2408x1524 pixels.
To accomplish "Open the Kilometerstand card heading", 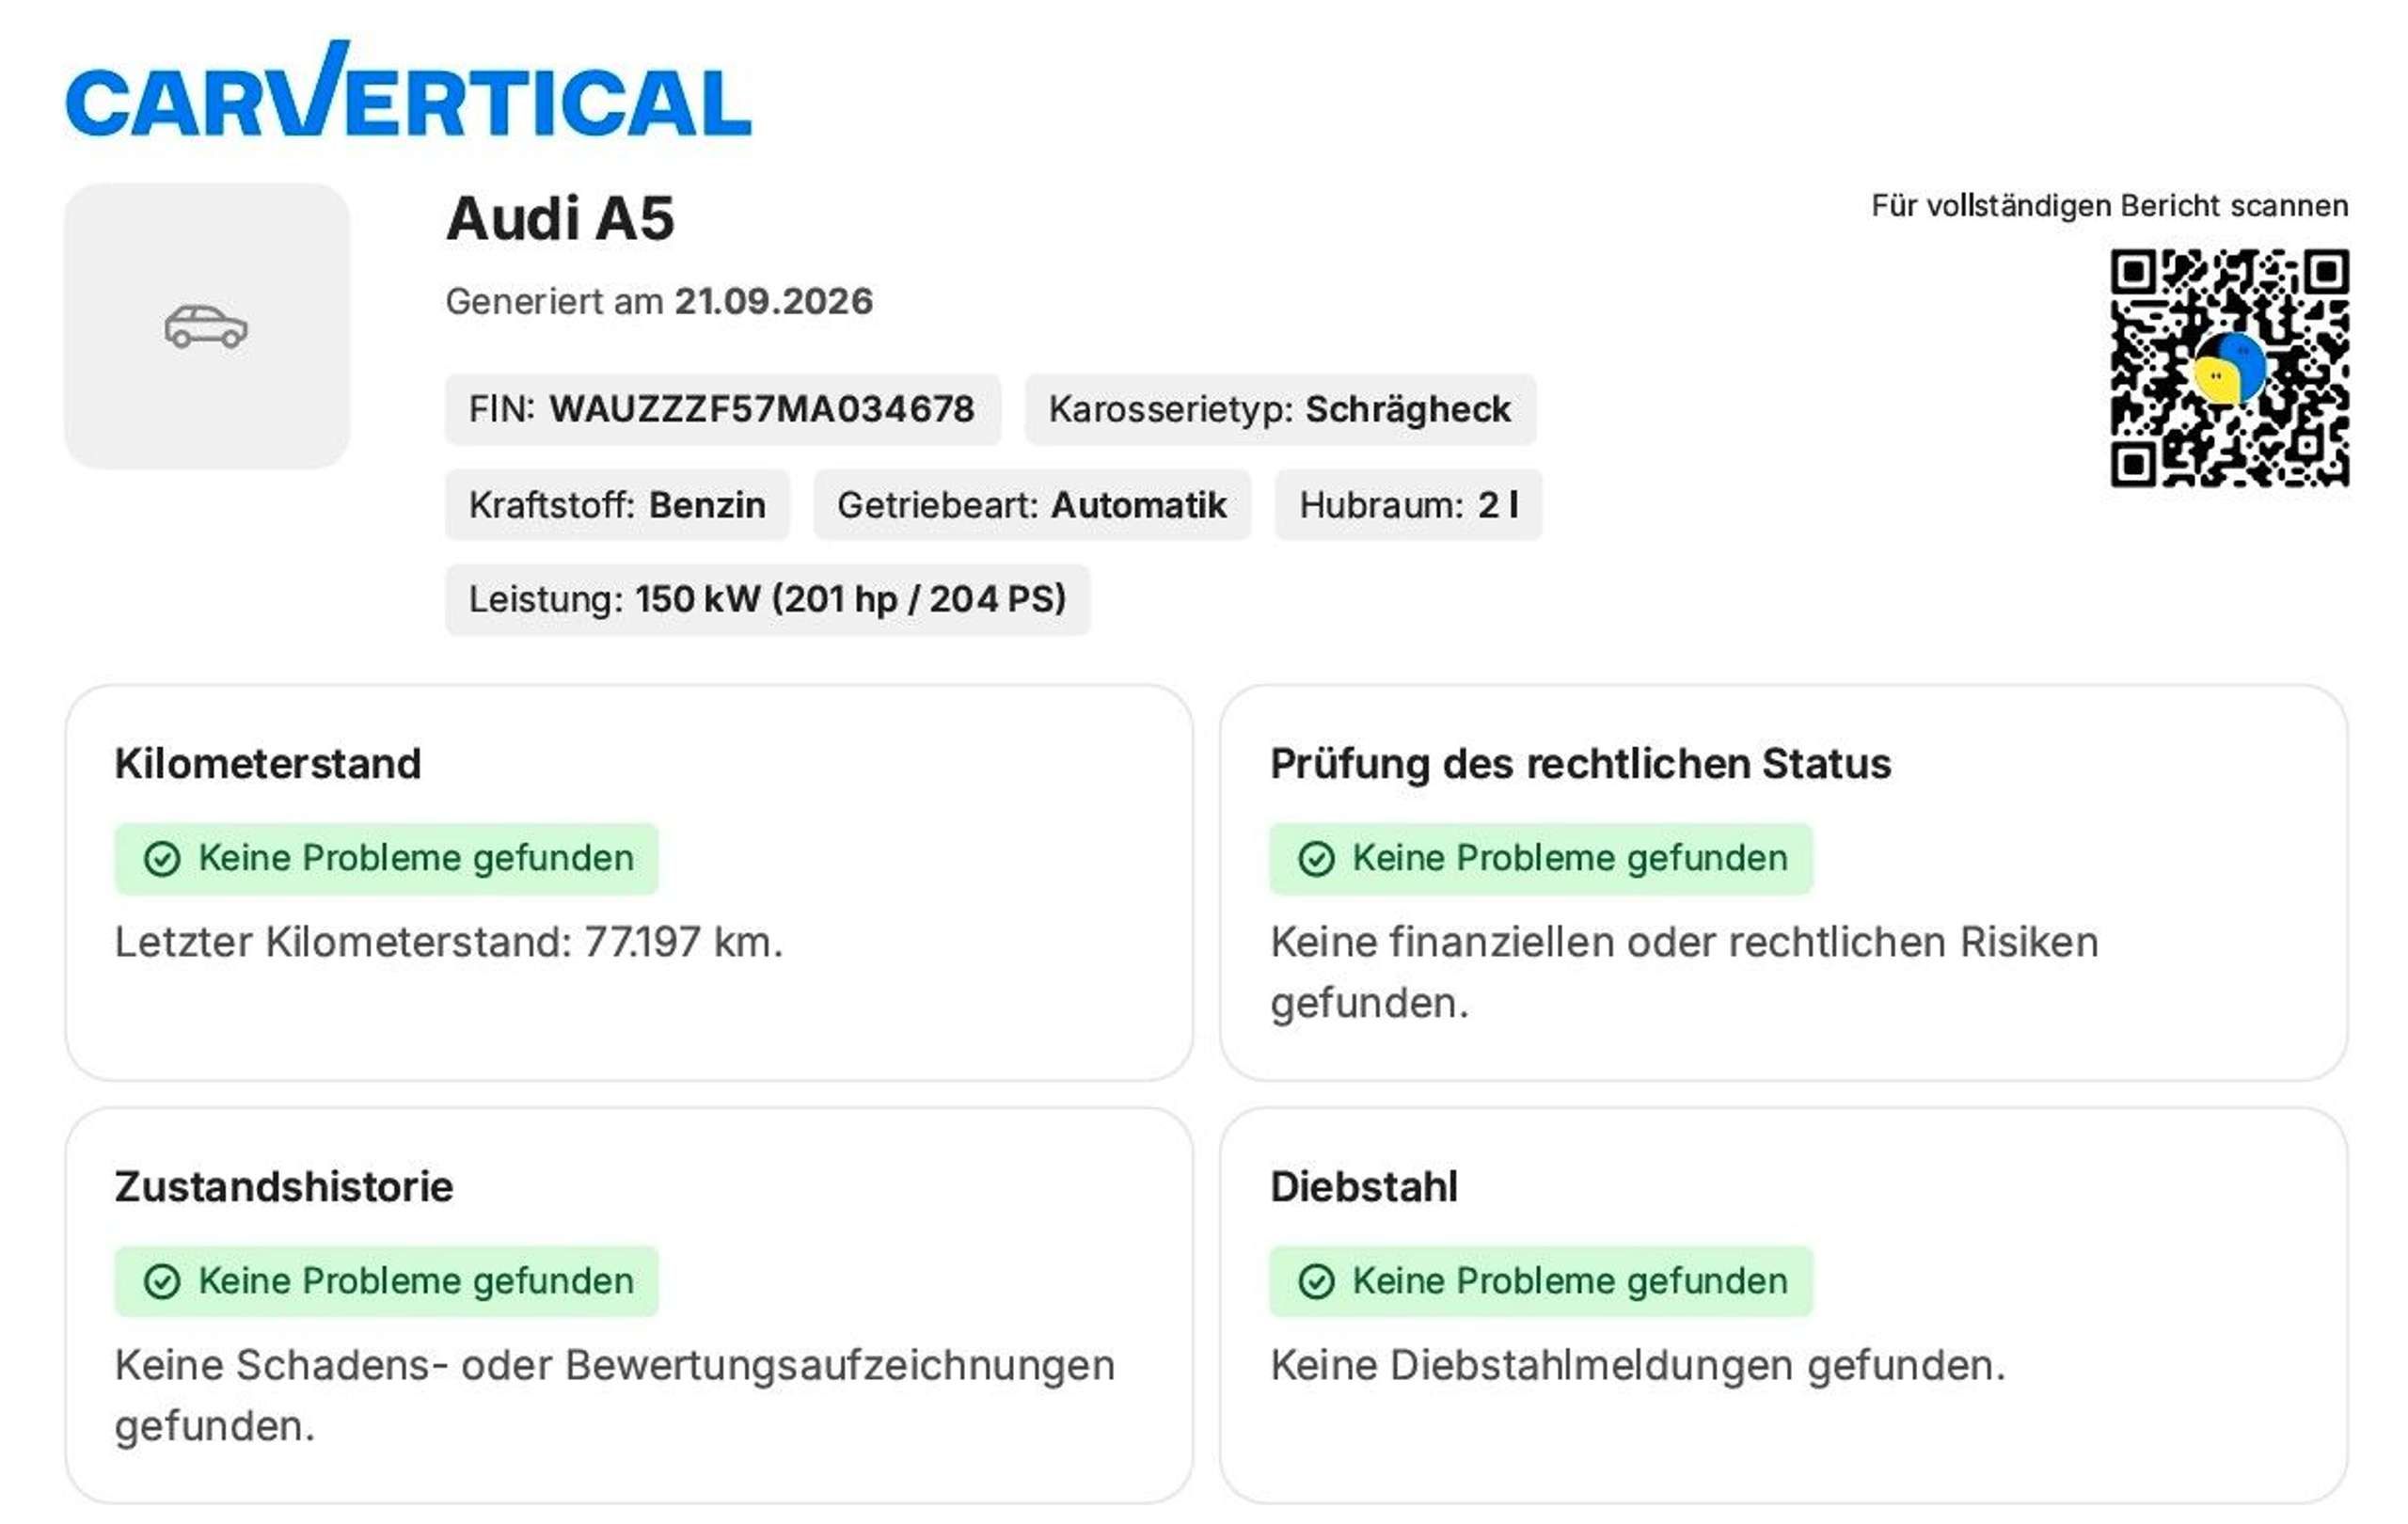I will coord(268,764).
